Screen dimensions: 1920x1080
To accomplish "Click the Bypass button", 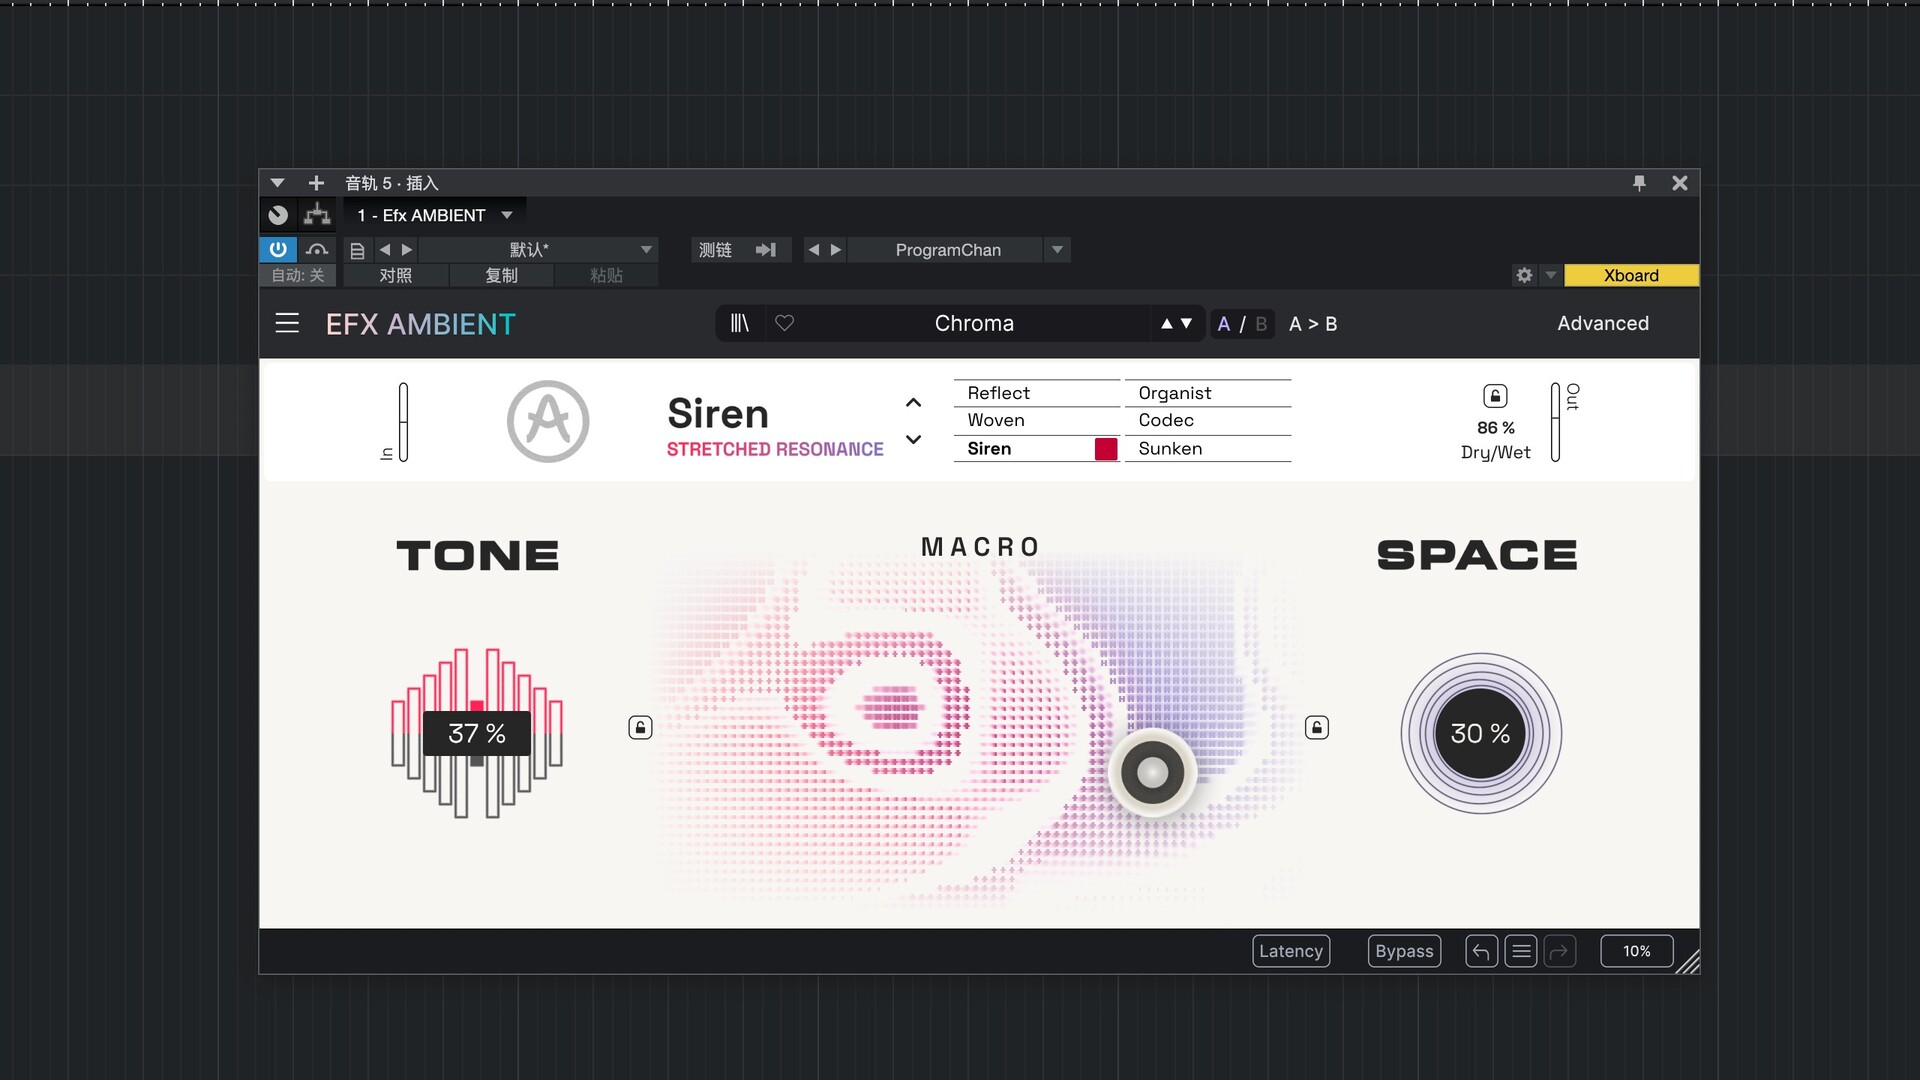I will (1404, 951).
